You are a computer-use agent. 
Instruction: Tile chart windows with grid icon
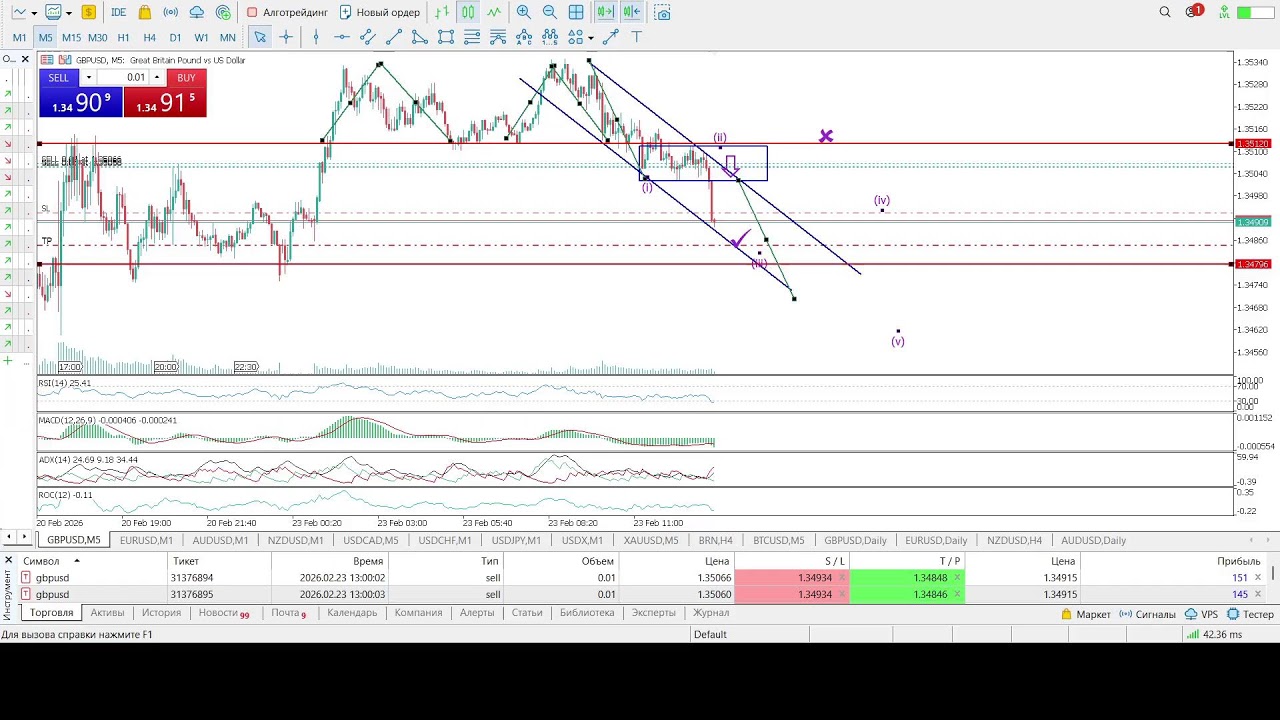[576, 12]
